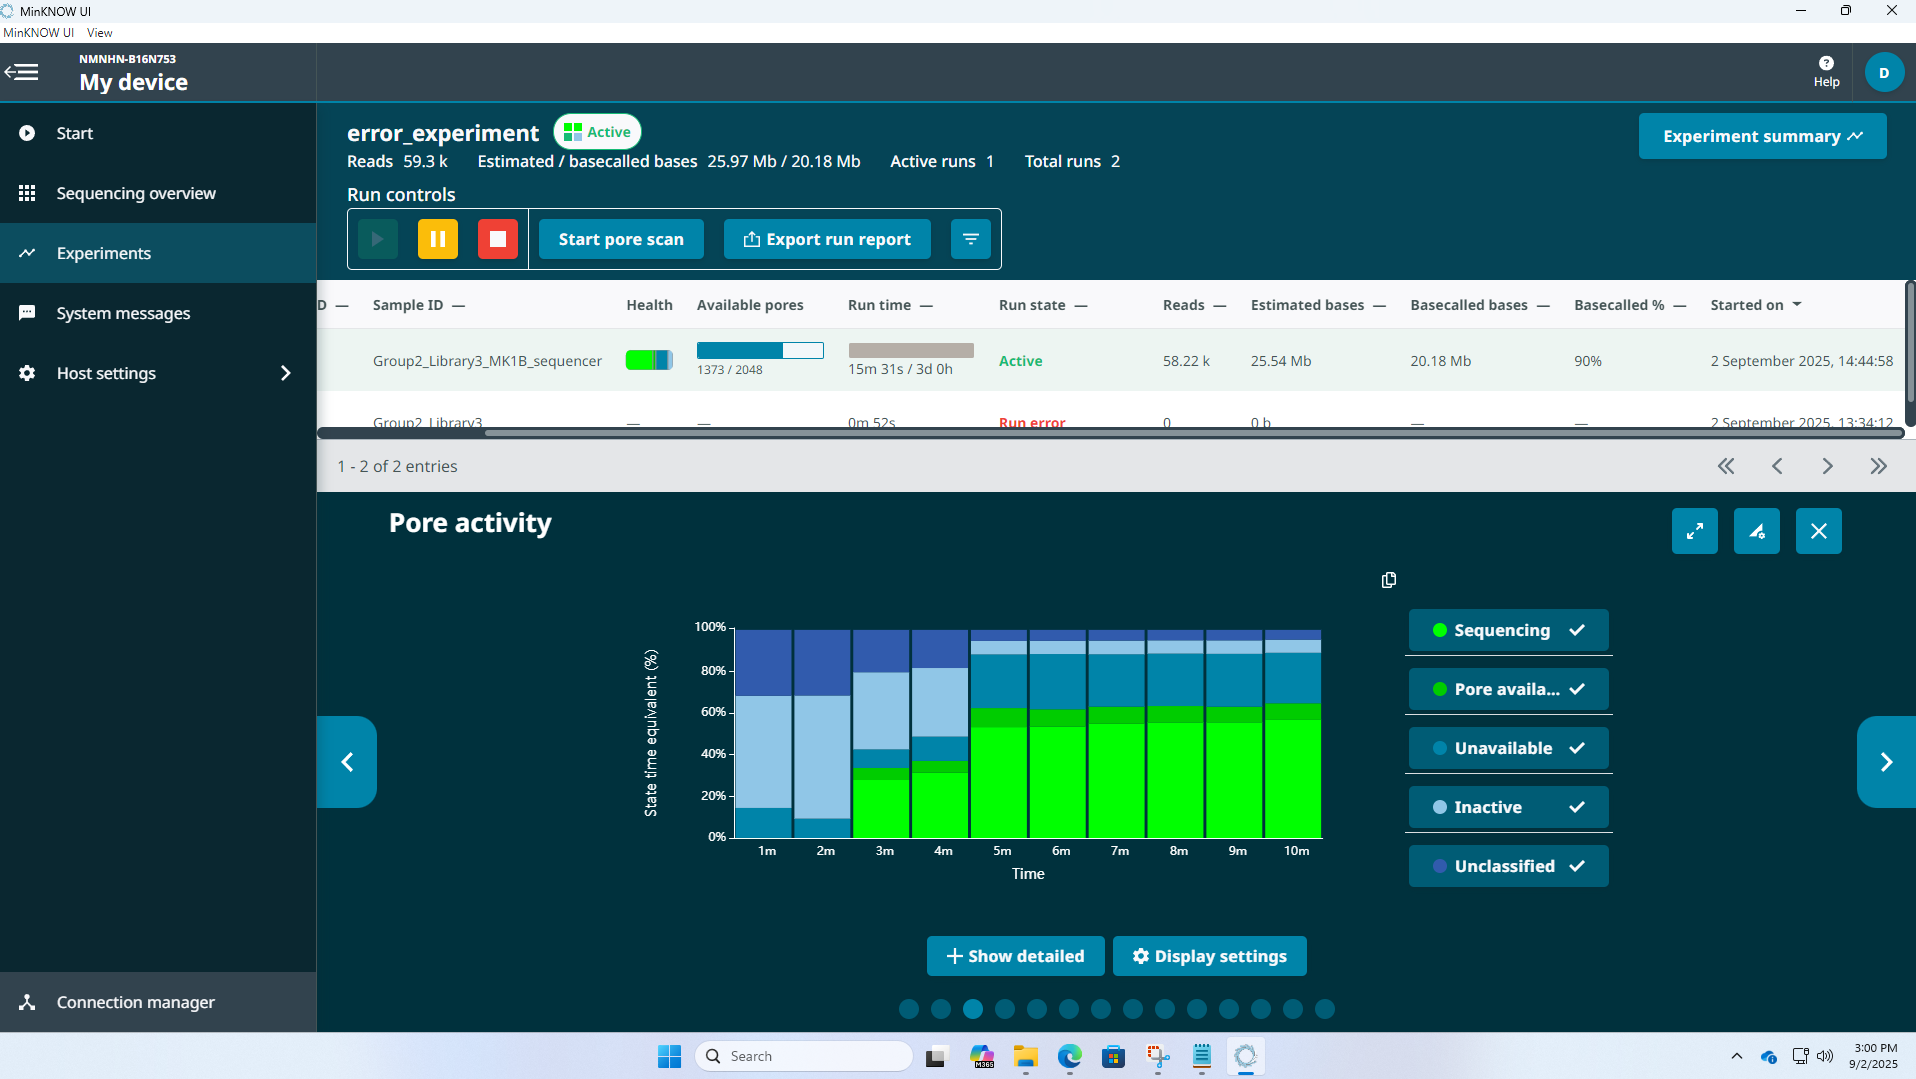Open System messages in sidebar
This screenshot has width=1916, height=1079.
click(123, 313)
